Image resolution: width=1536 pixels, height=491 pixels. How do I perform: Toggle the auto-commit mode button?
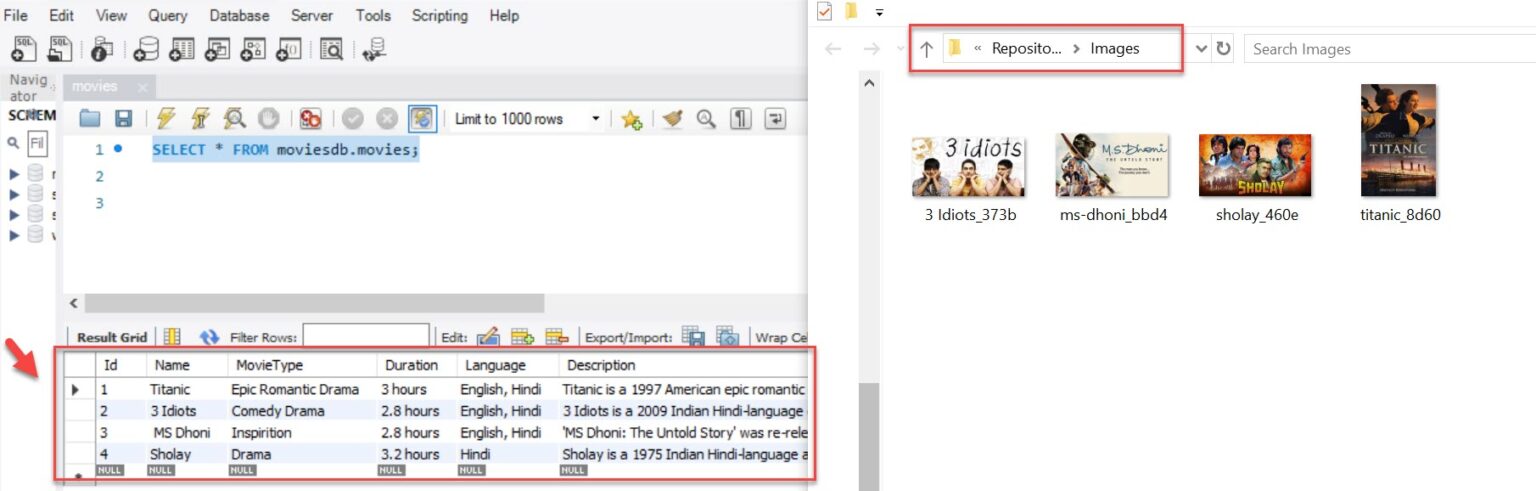pyautogui.click(x=422, y=119)
